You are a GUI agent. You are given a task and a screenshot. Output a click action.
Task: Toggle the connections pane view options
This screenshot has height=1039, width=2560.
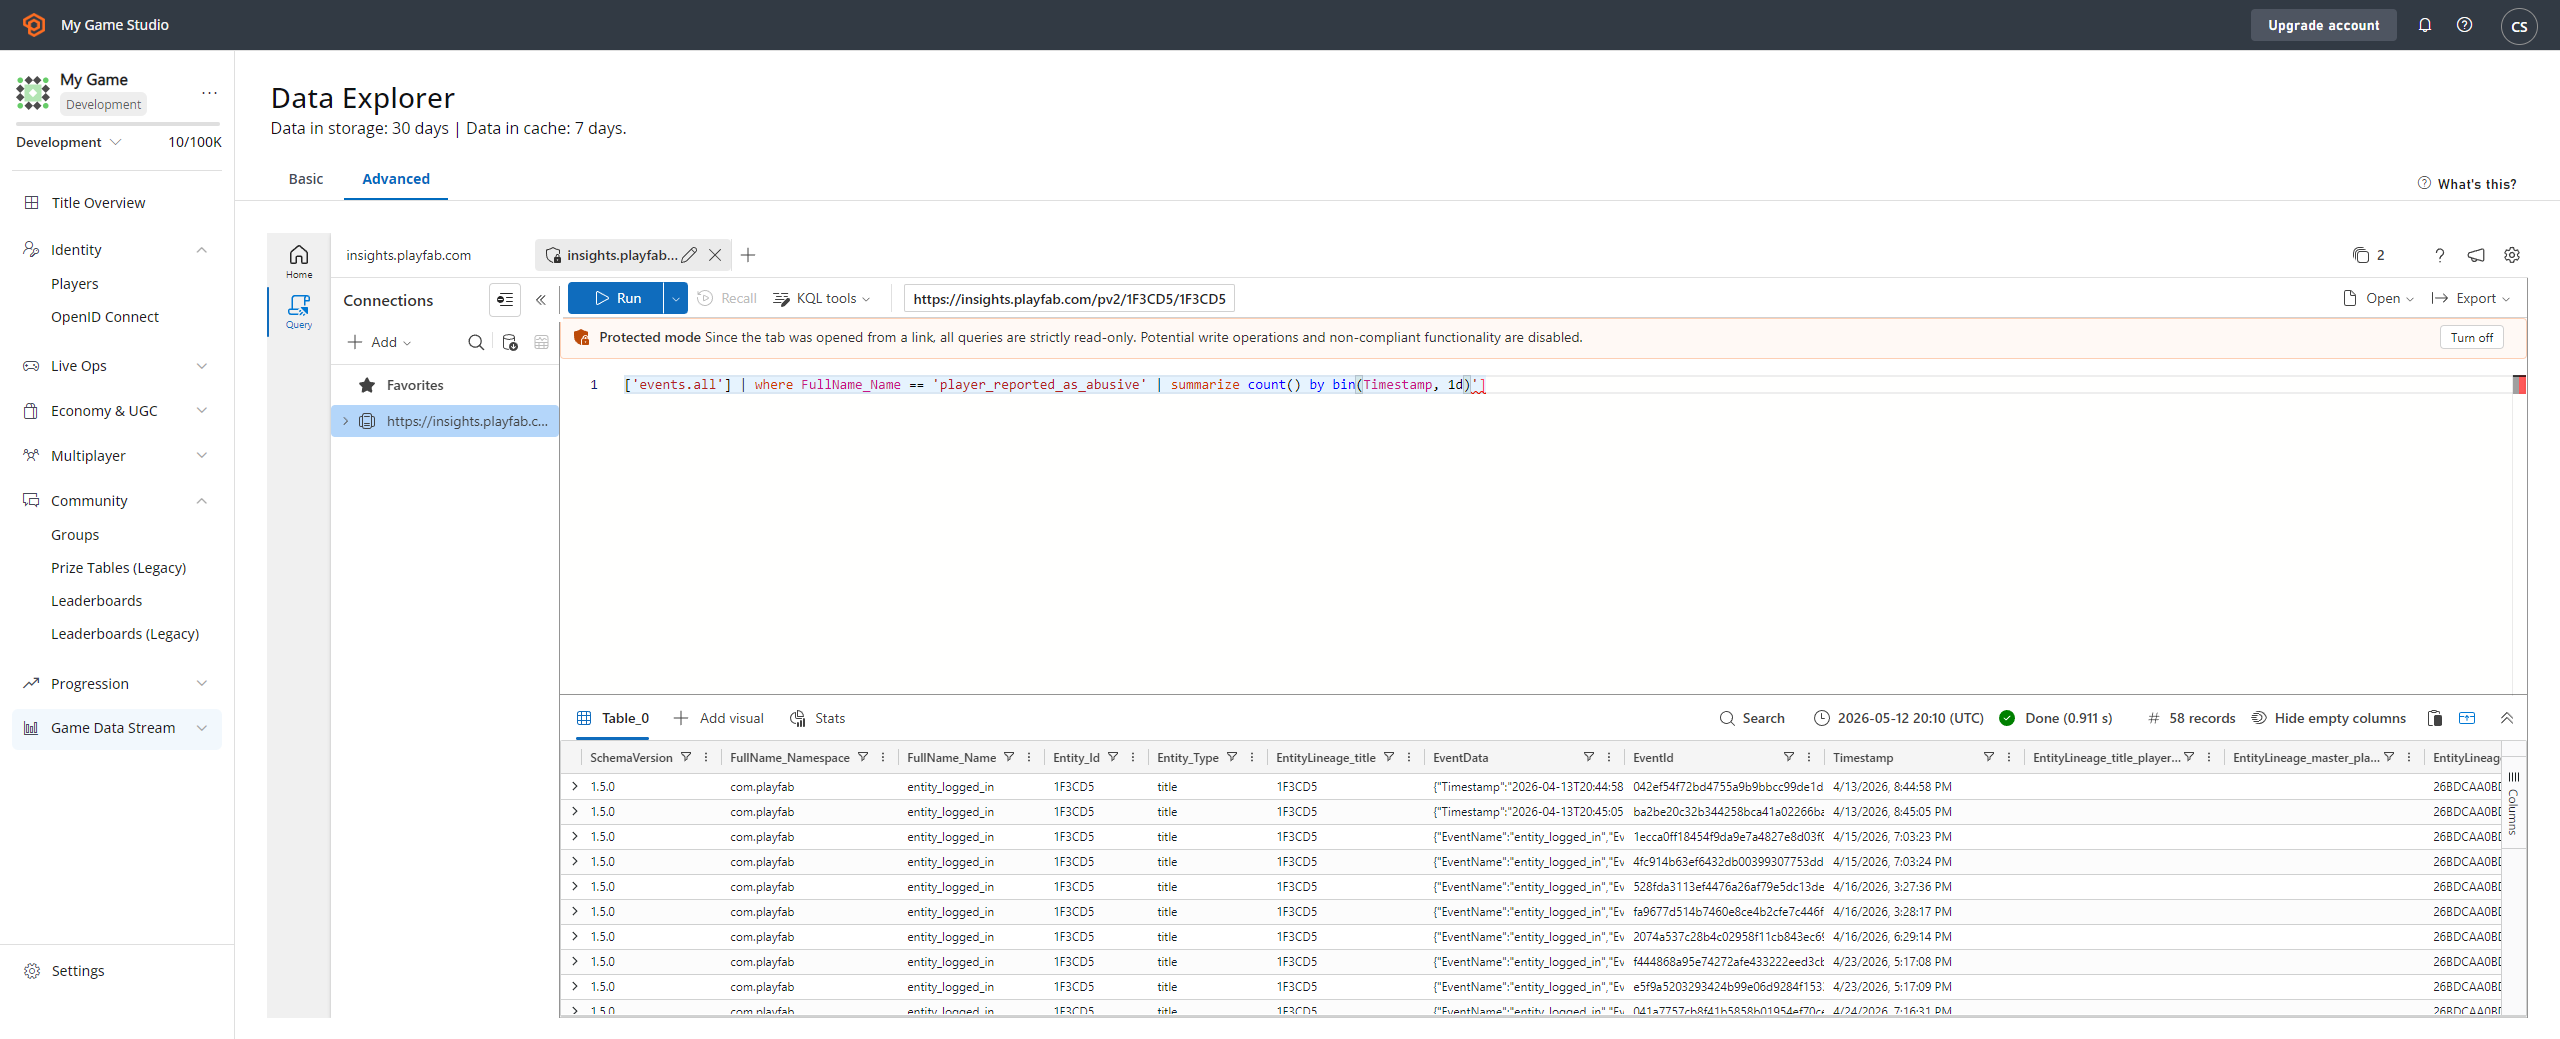[x=505, y=300]
